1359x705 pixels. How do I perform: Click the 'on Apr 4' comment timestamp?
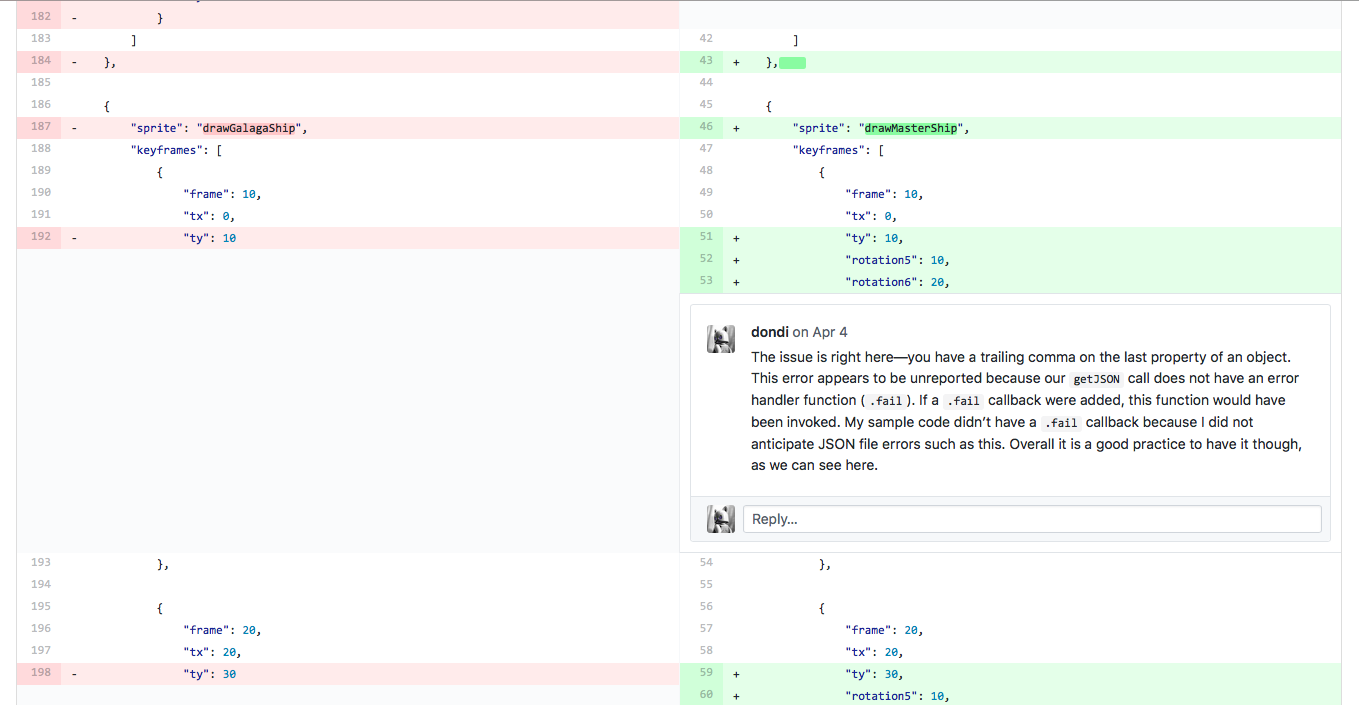tap(820, 332)
